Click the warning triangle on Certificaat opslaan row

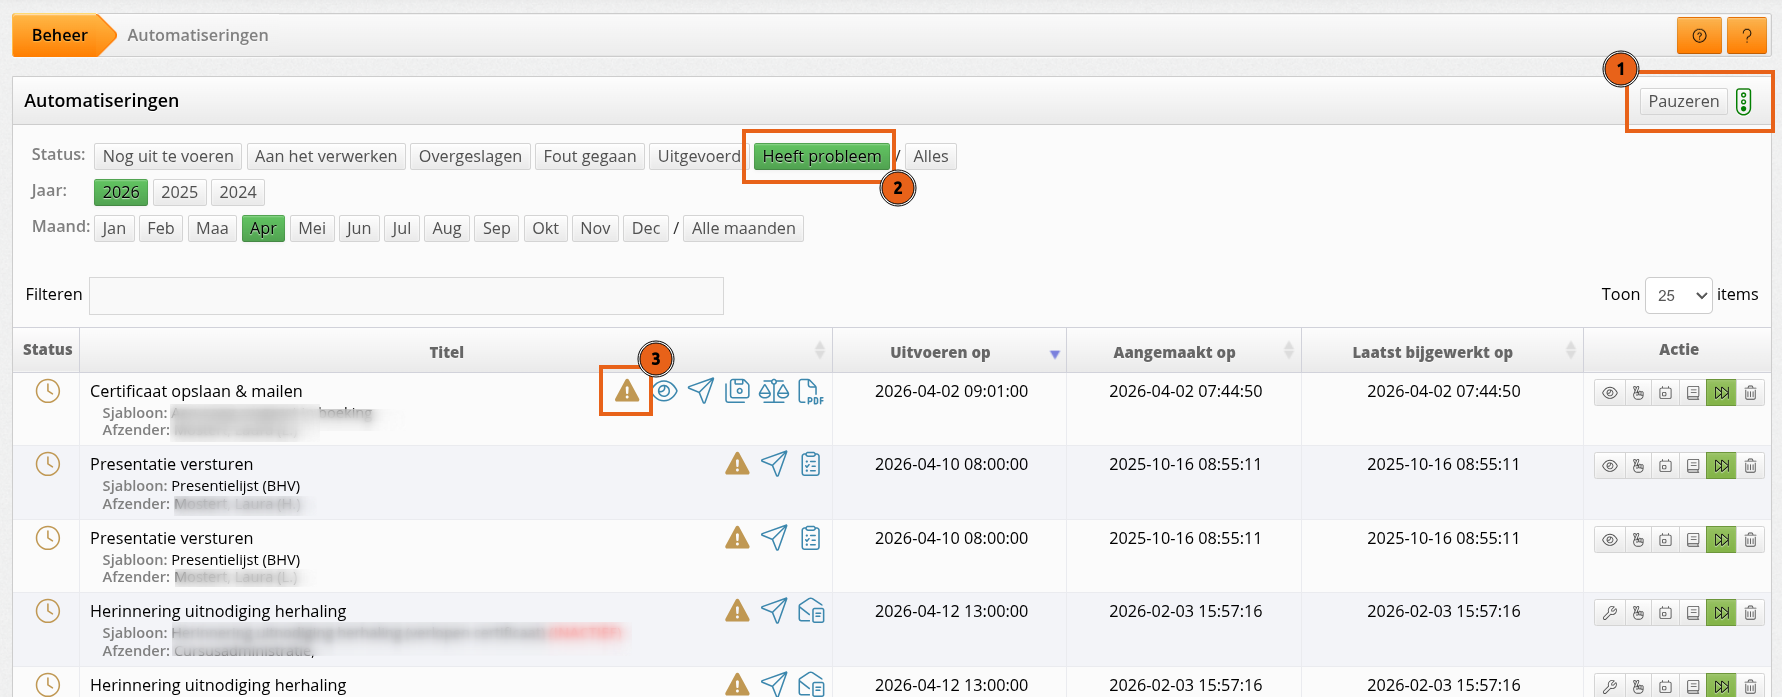[x=627, y=391]
